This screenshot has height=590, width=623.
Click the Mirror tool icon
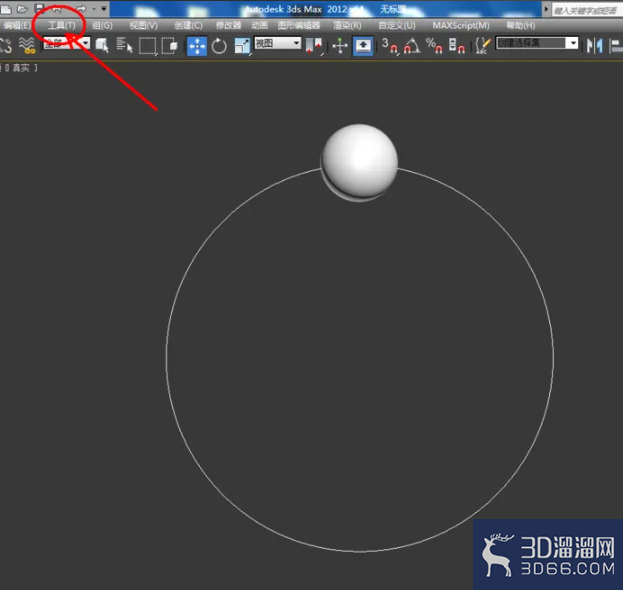point(594,46)
